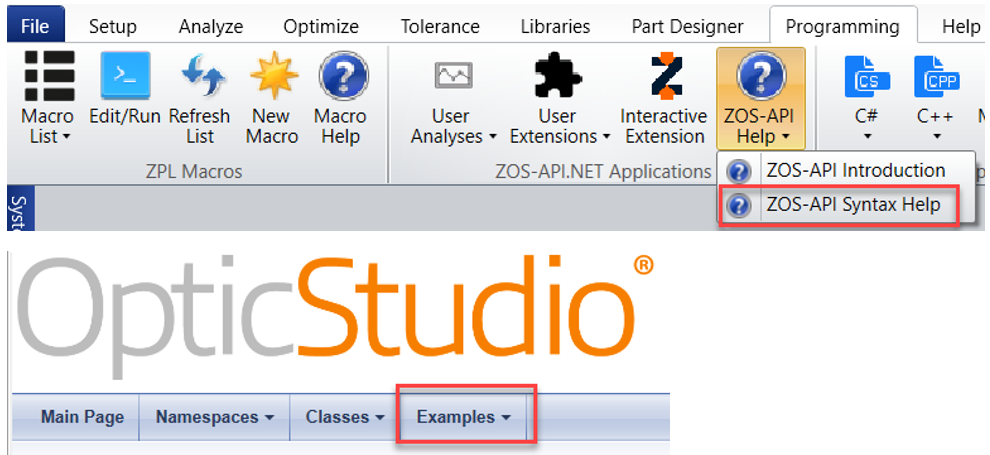This screenshot has width=990, height=455.
Task: Switch to the Help tab
Action: 961,27
